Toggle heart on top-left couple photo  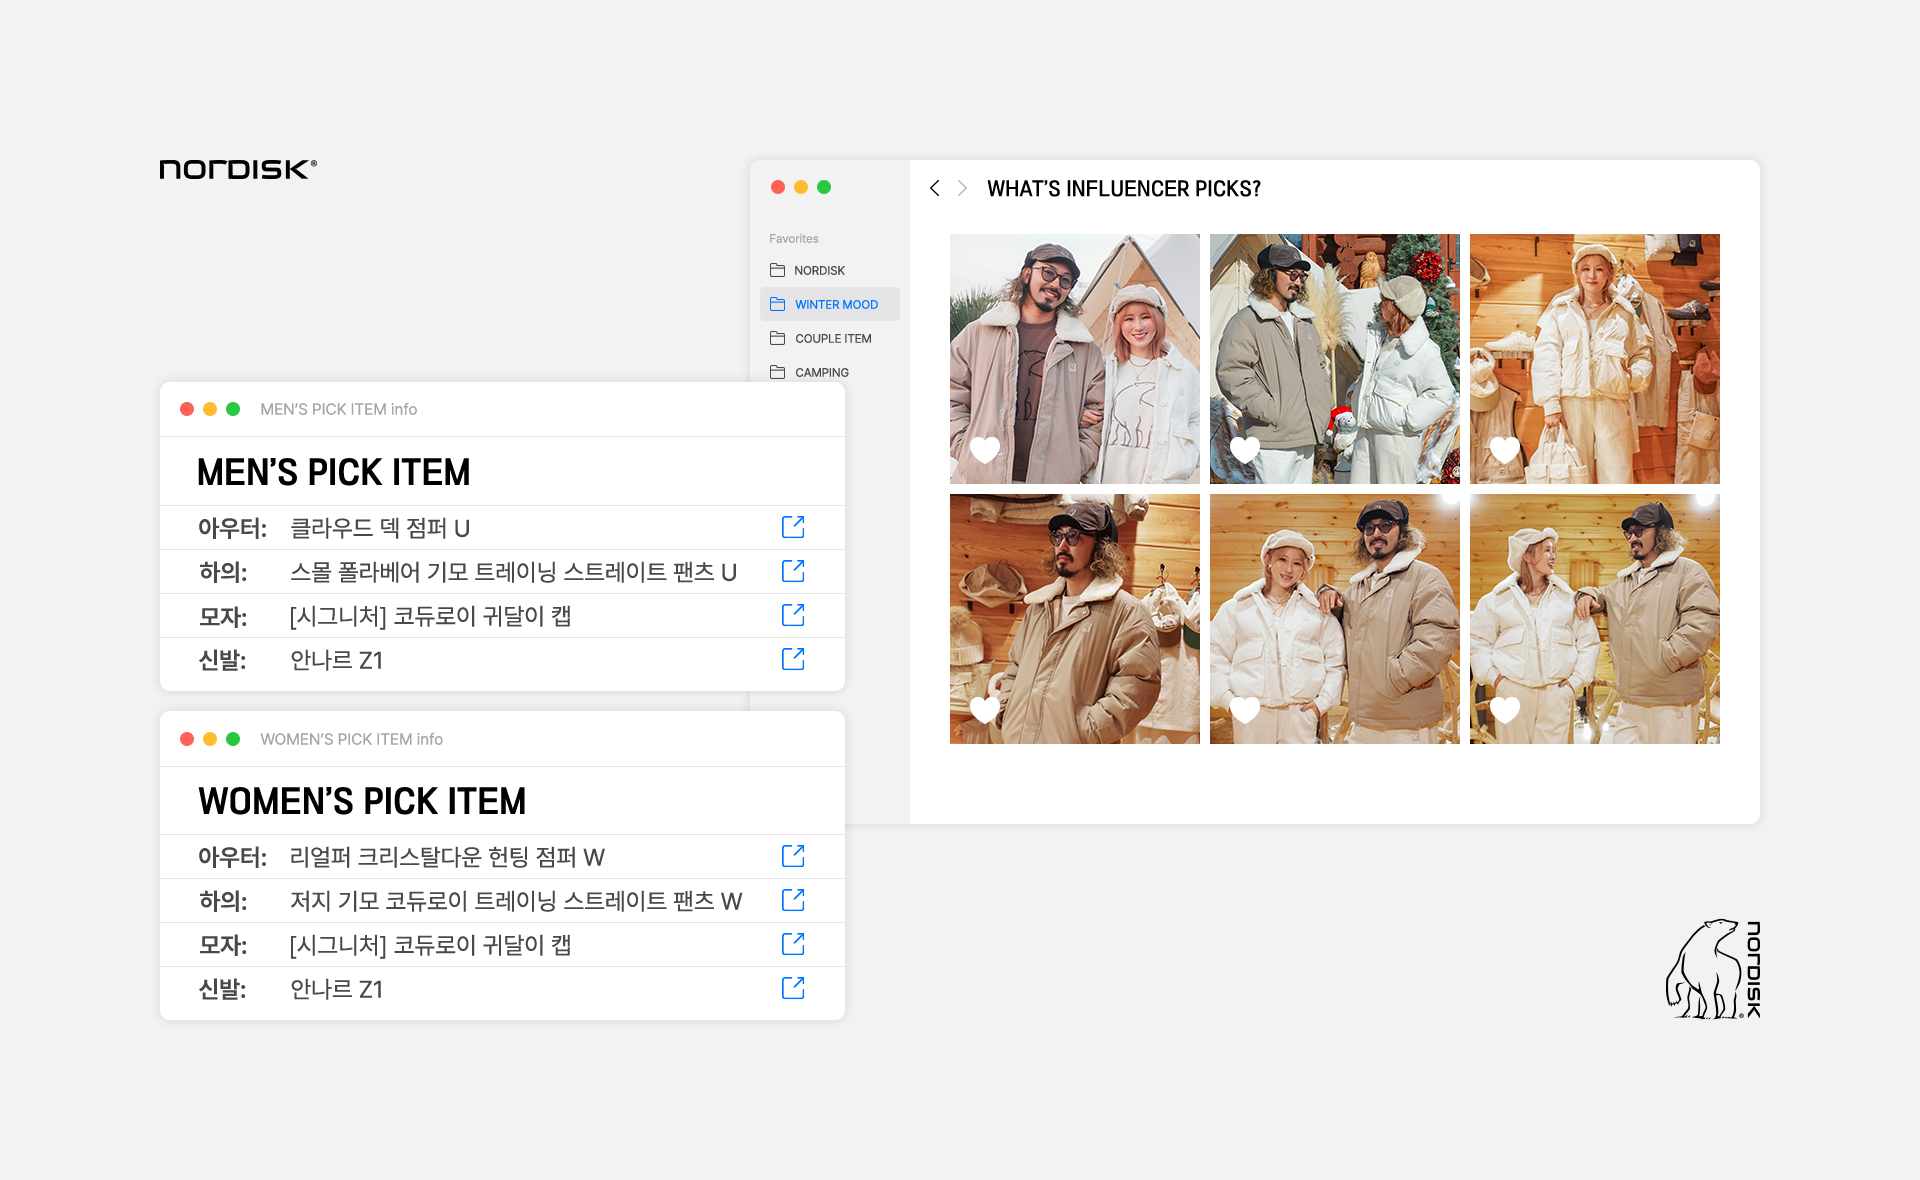985,450
